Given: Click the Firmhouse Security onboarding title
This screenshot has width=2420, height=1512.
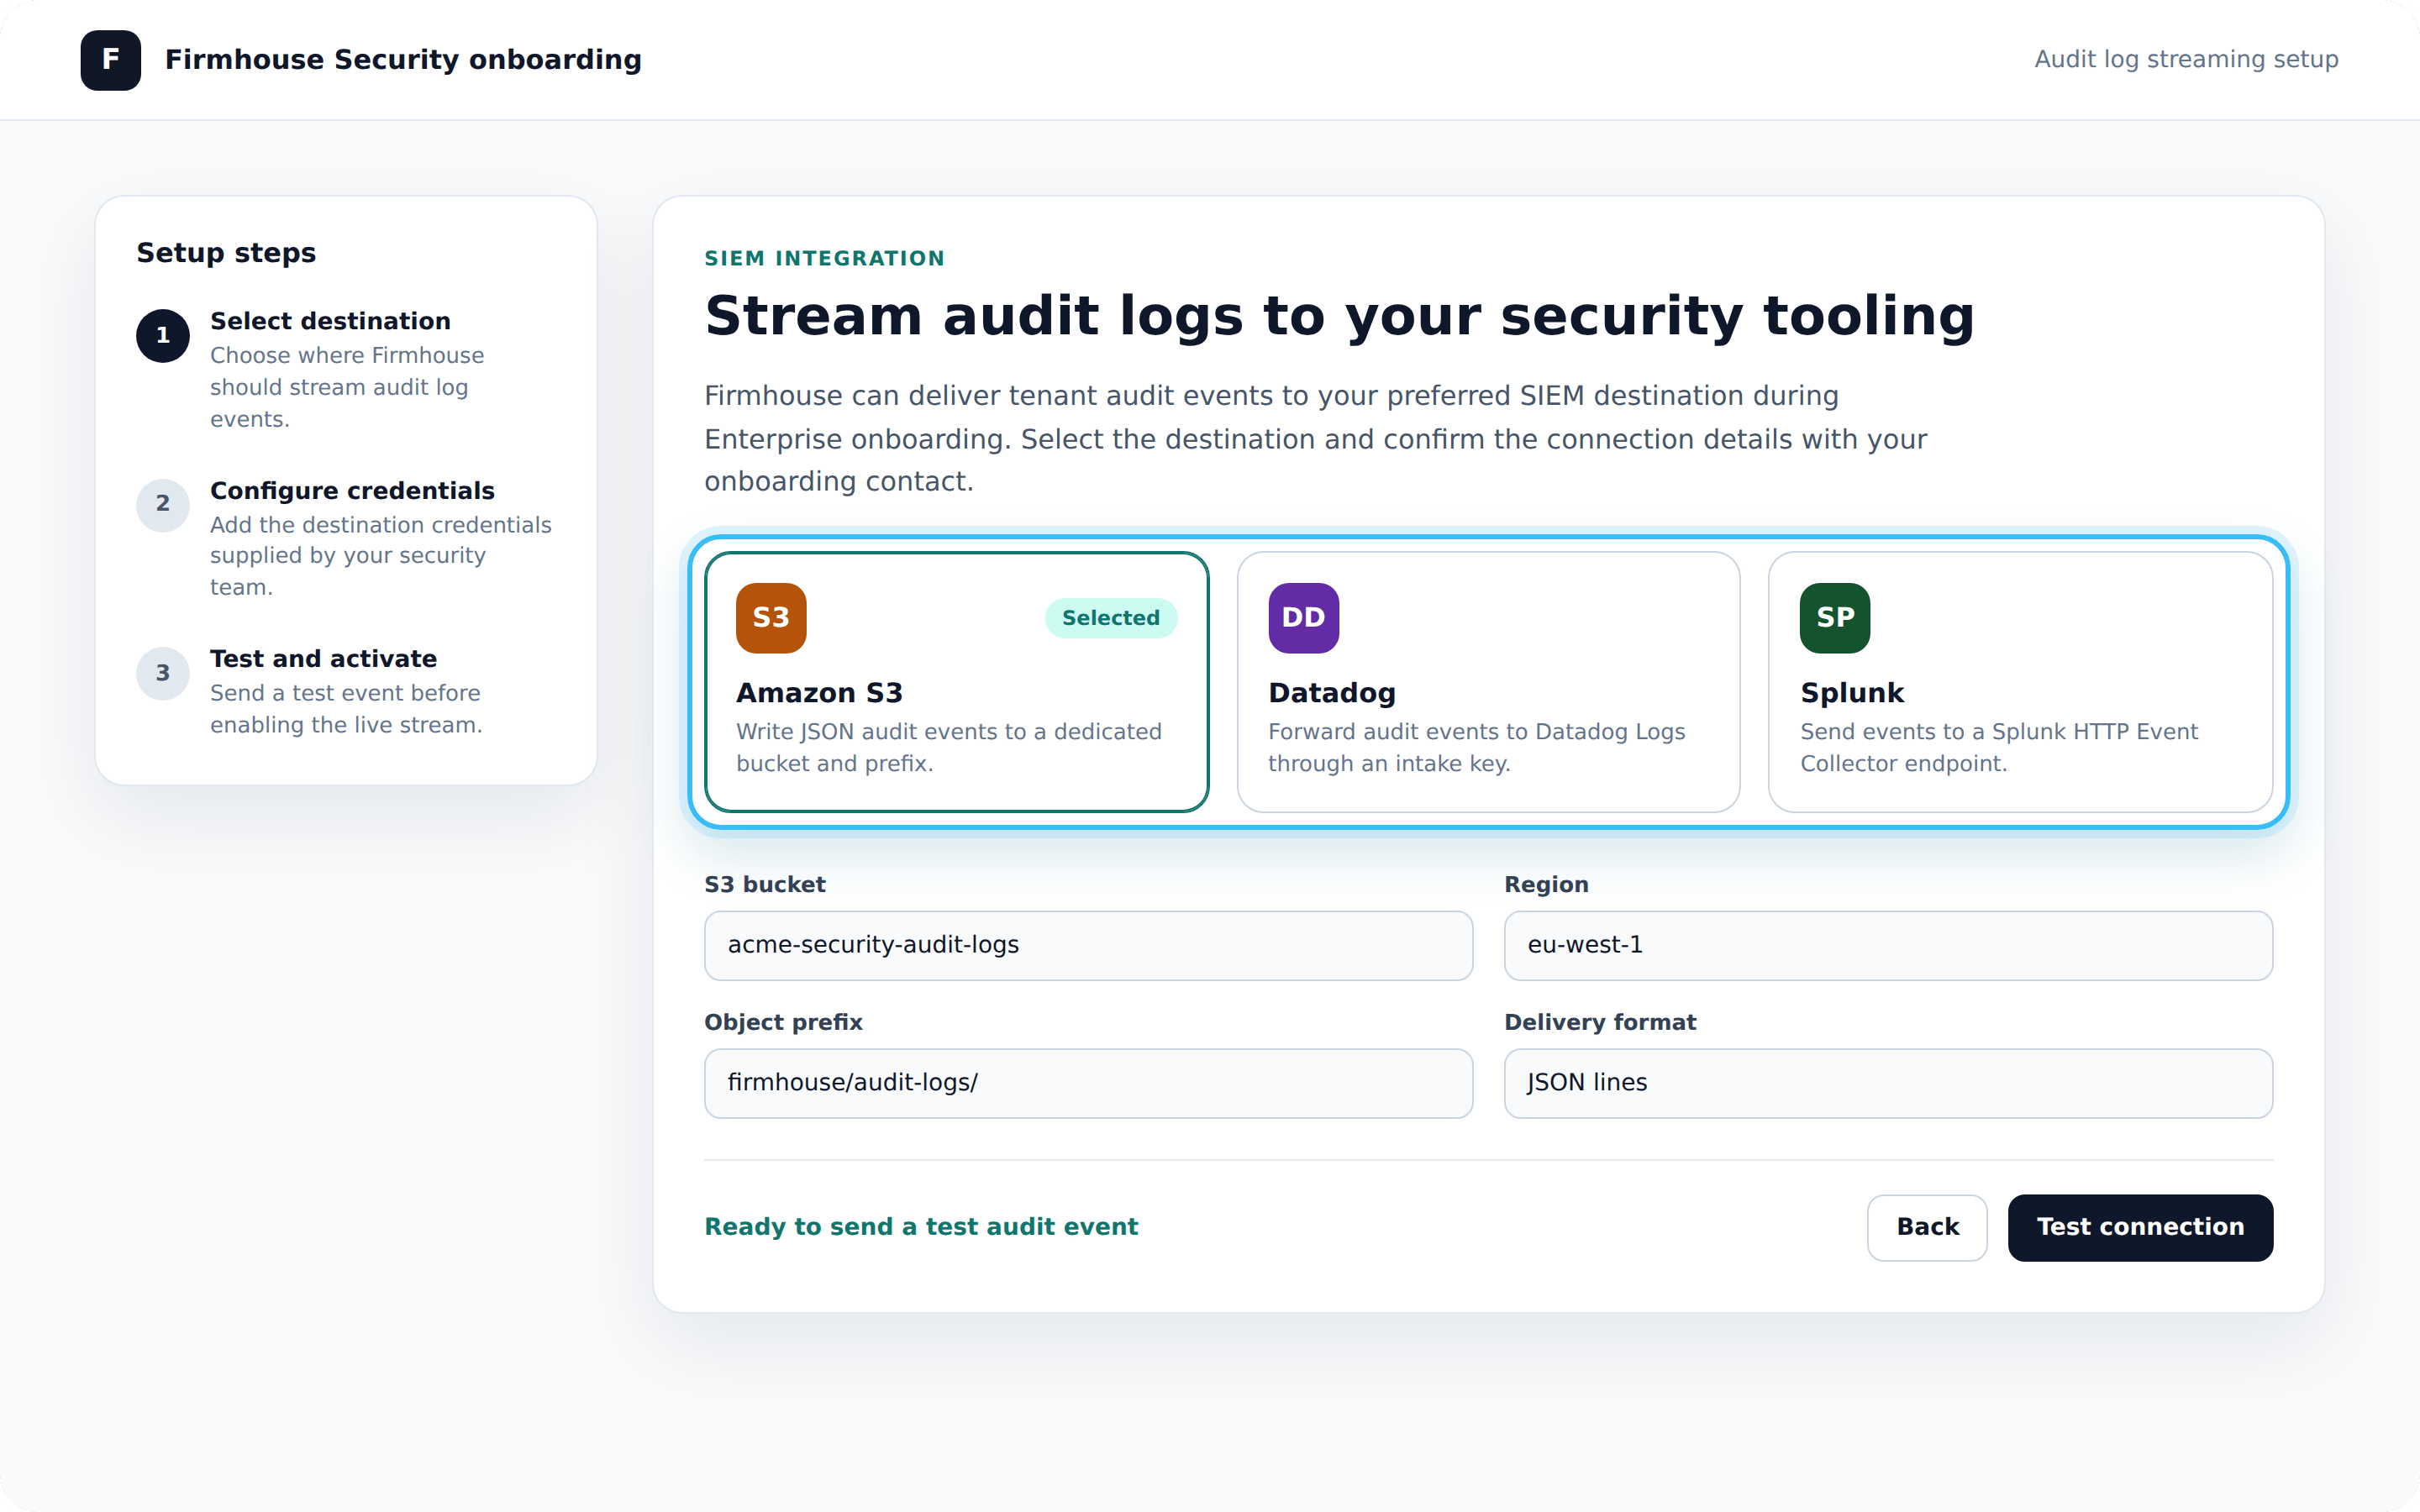Looking at the screenshot, I should (x=403, y=60).
